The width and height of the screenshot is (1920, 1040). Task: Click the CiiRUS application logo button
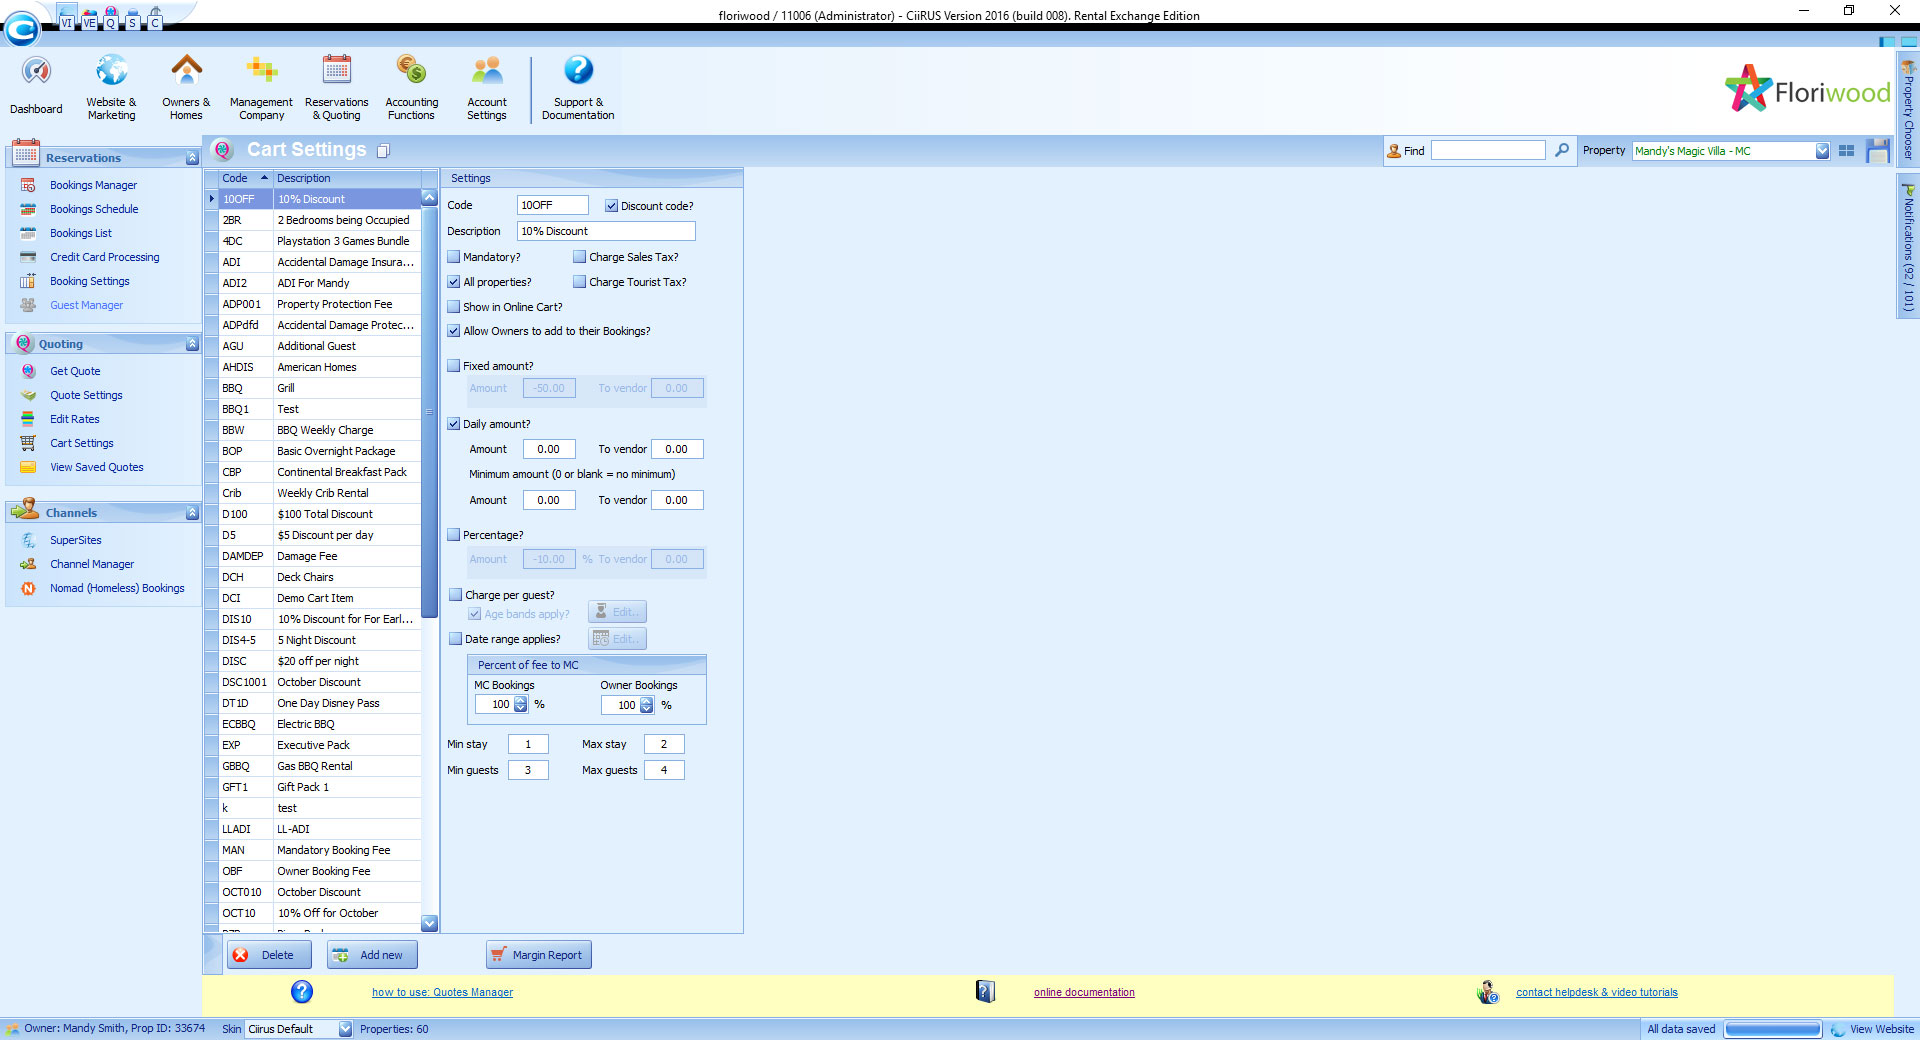[22, 29]
